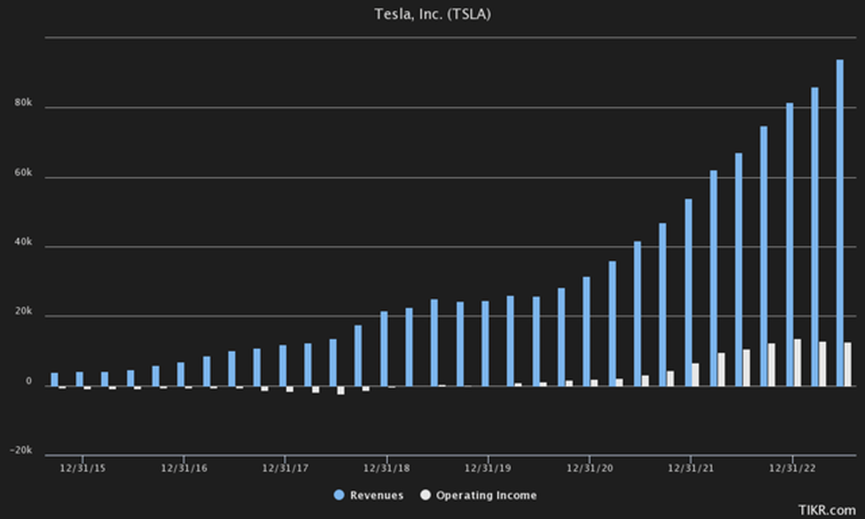This screenshot has height=519, width=865.
Task: Select the blue Revenues bar at 12/31/21
Action: pyautogui.click(x=688, y=292)
